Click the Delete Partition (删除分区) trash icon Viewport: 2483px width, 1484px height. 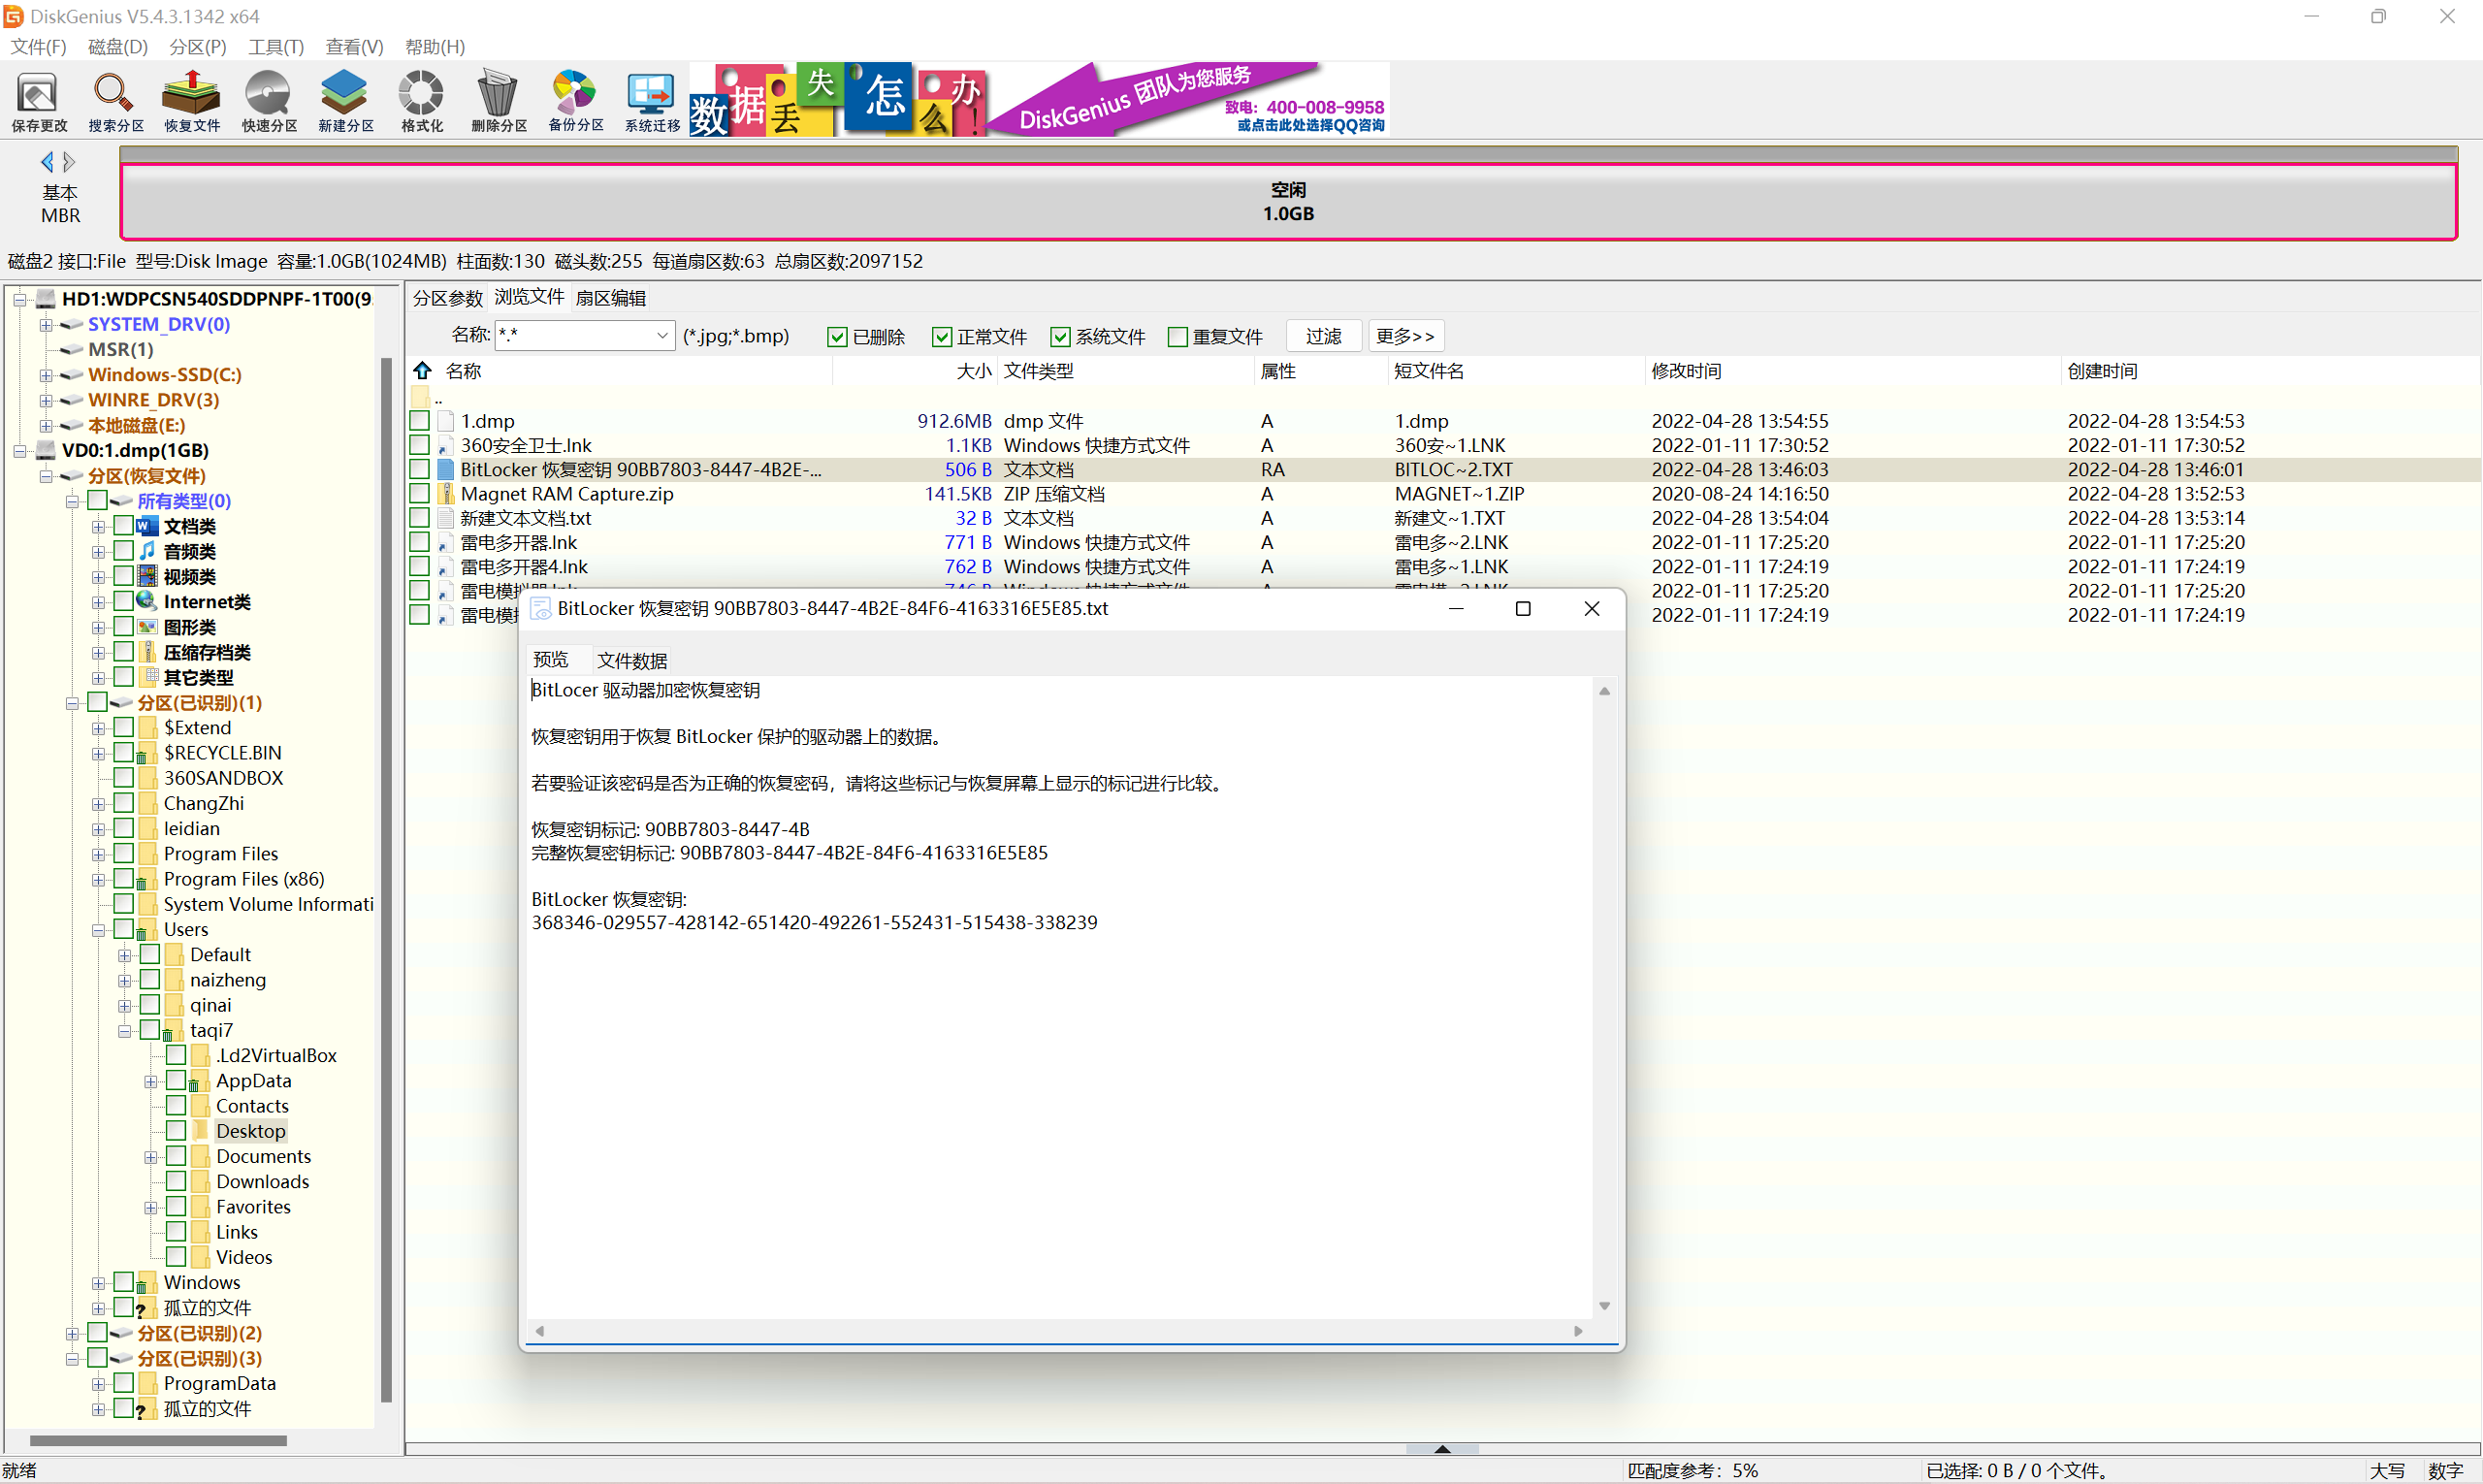tap(499, 102)
